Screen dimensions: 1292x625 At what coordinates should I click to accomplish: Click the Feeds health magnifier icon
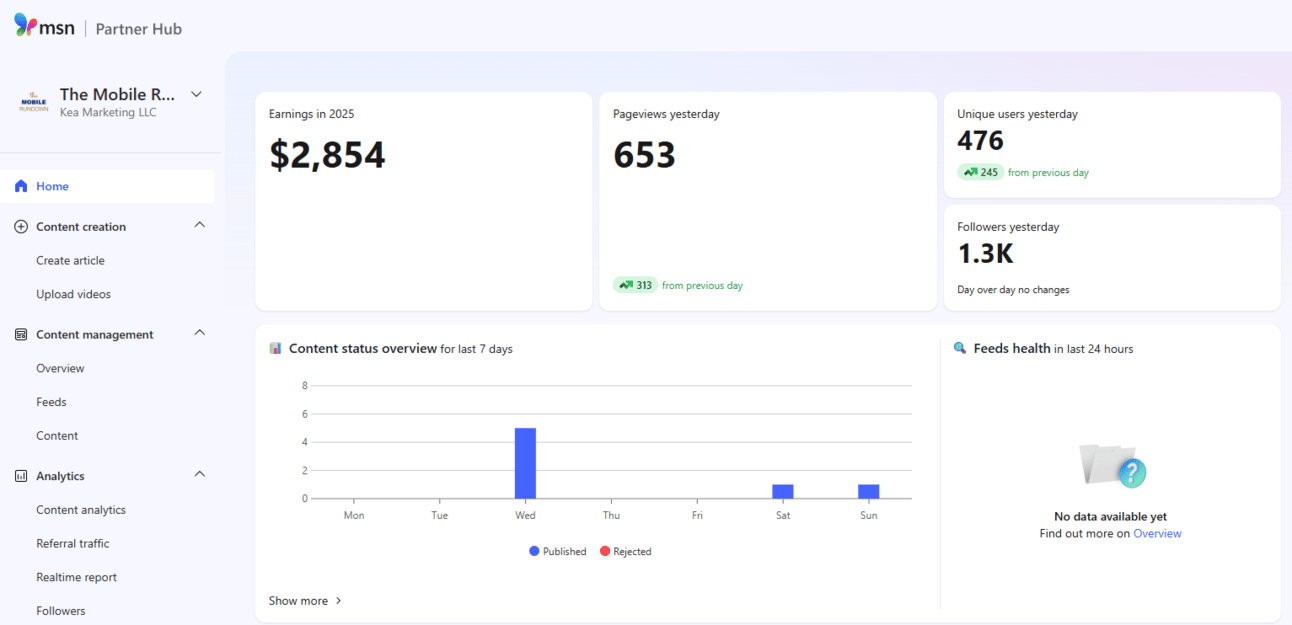coord(960,349)
